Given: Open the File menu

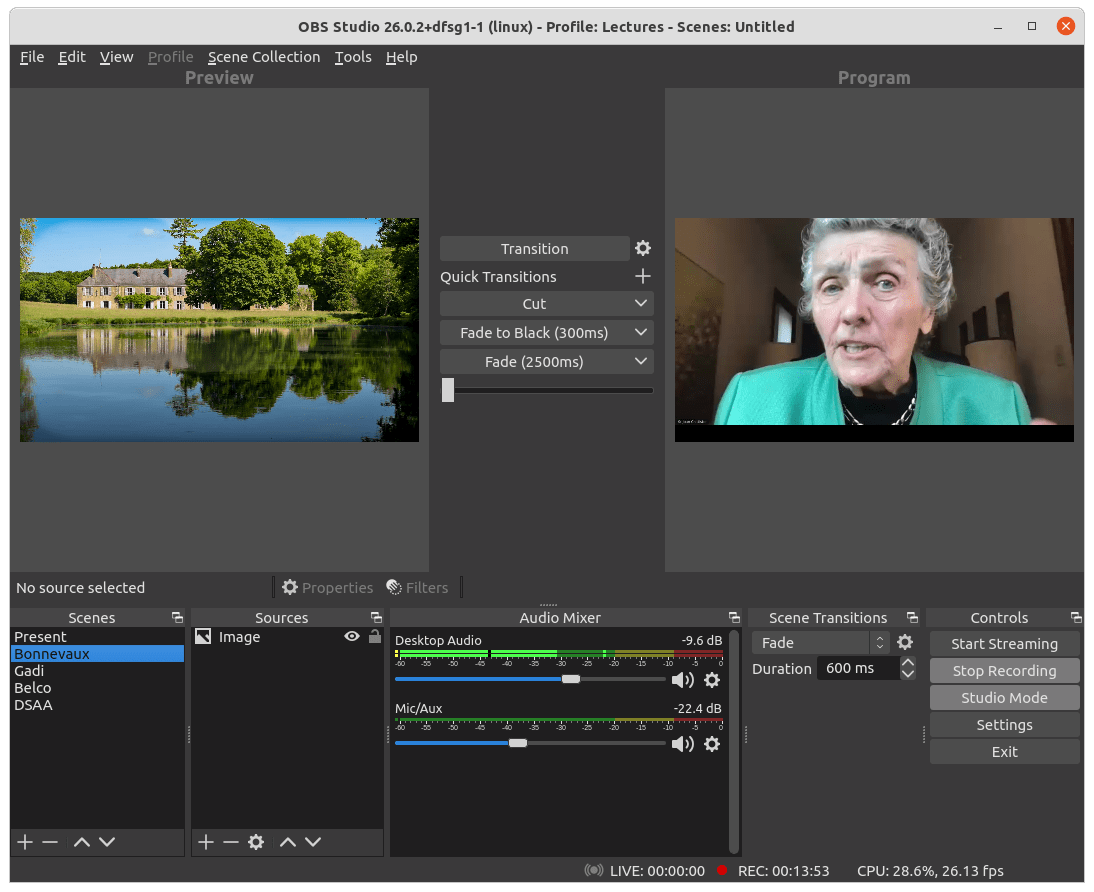Looking at the screenshot, I should pos(32,57).
